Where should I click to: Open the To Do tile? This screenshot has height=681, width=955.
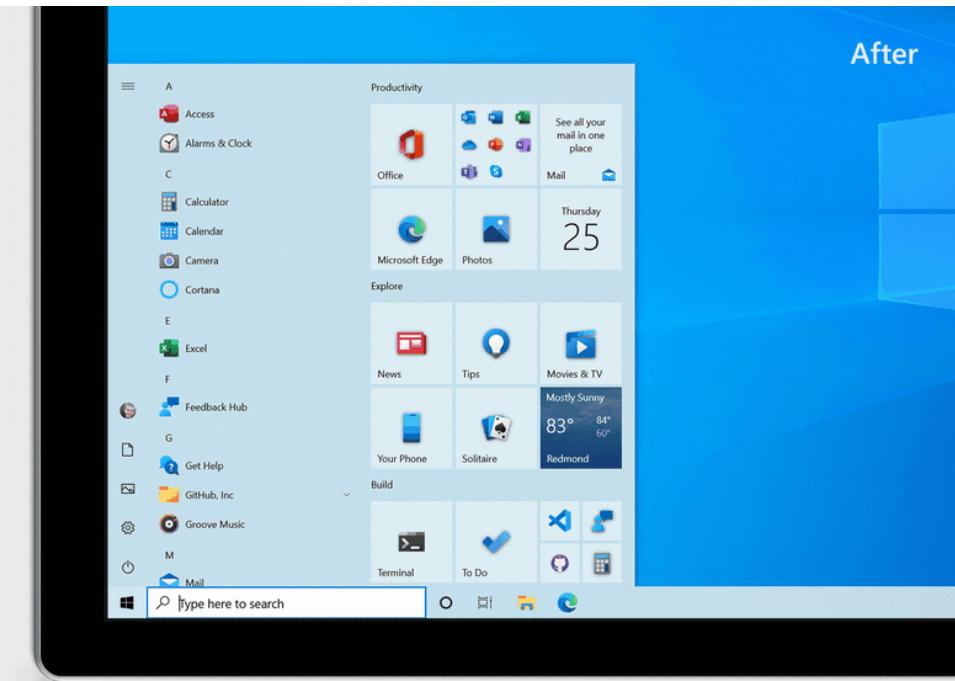coord(496,542)
